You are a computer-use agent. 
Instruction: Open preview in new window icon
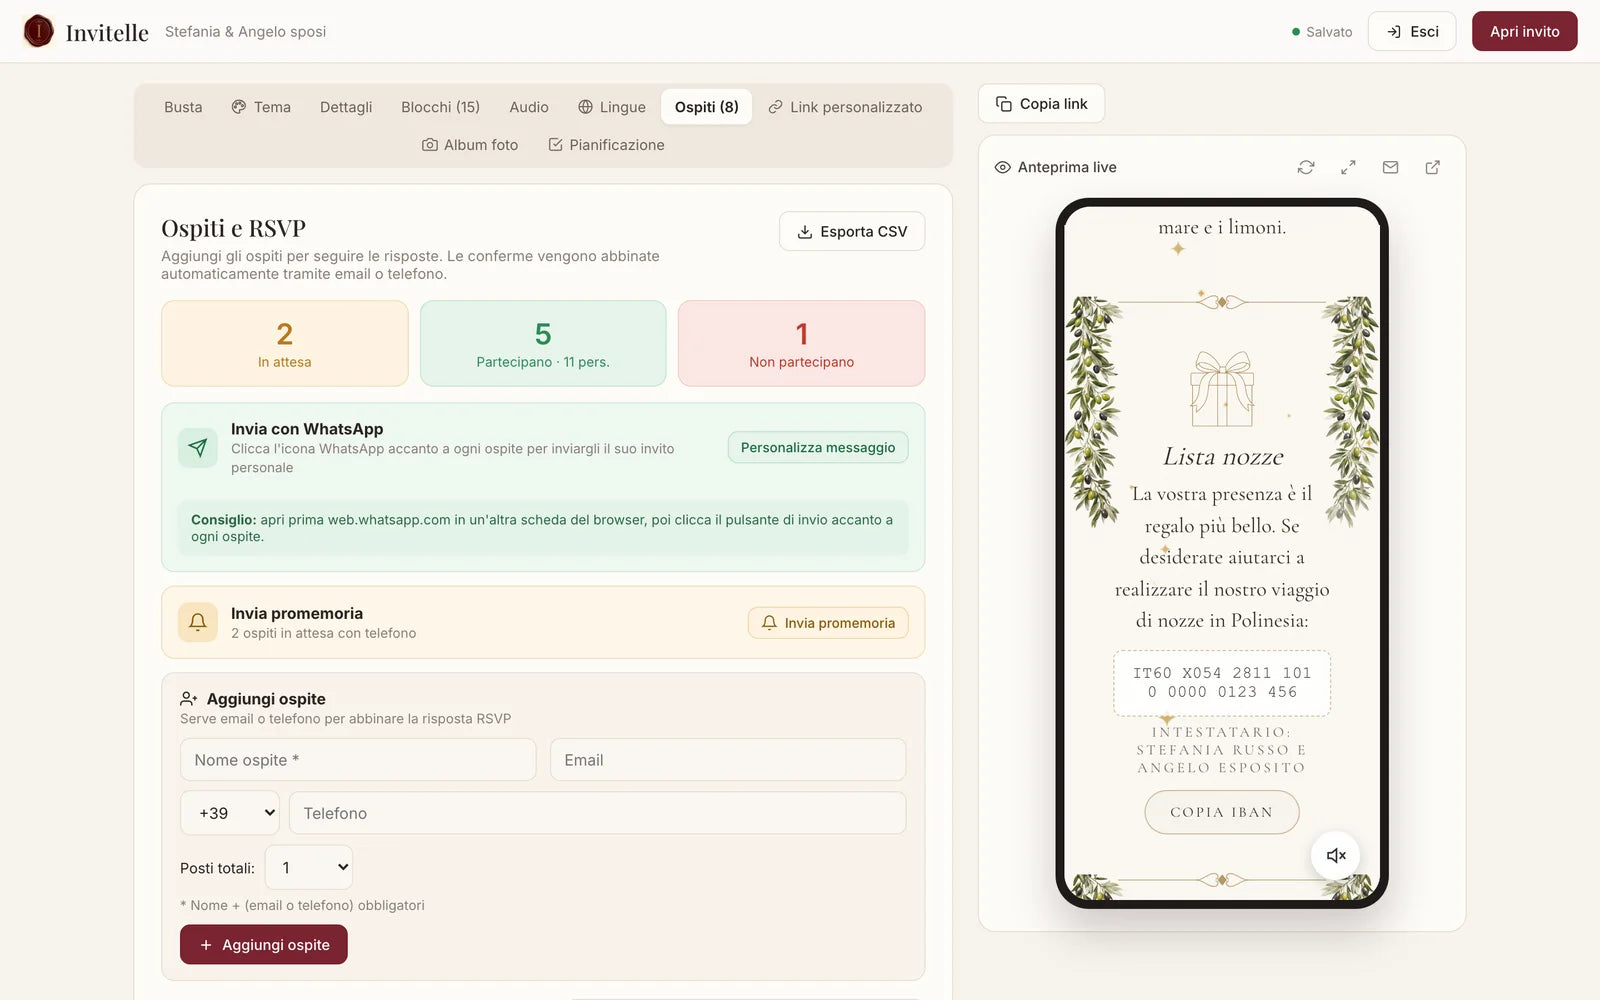click(1432, 167)
